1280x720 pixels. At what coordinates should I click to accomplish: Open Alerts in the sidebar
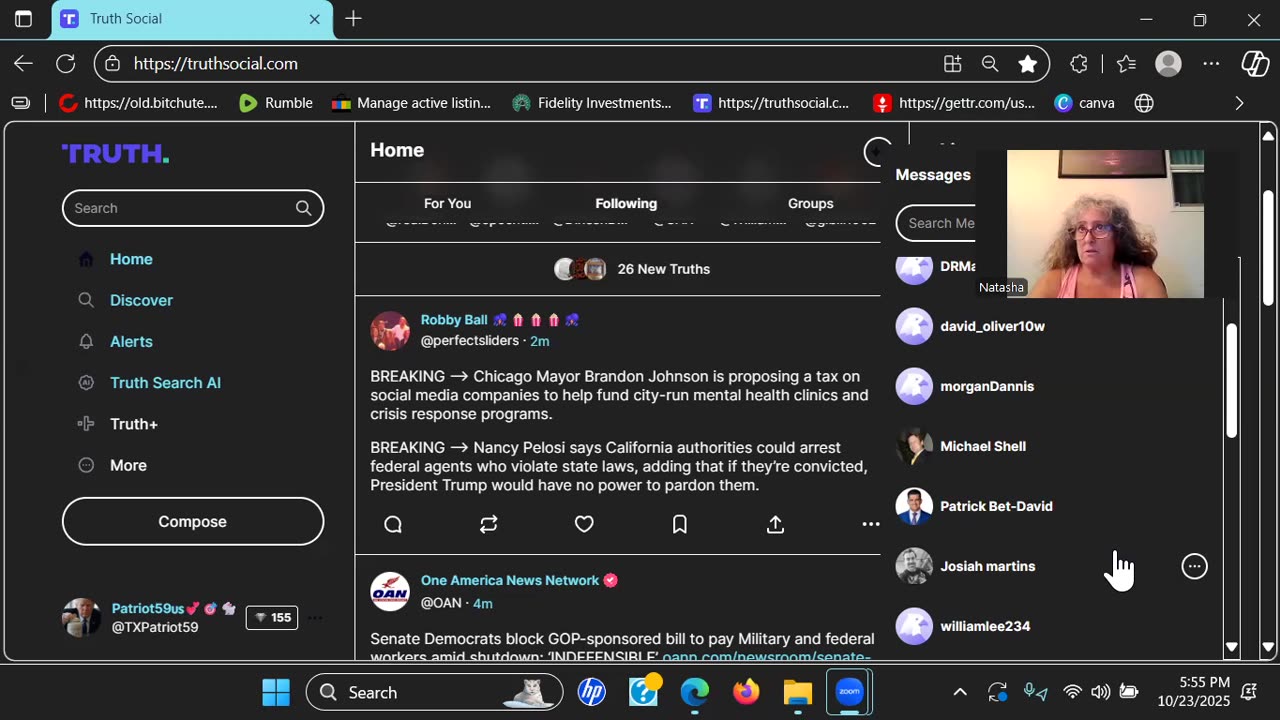(x=131, y=341)
